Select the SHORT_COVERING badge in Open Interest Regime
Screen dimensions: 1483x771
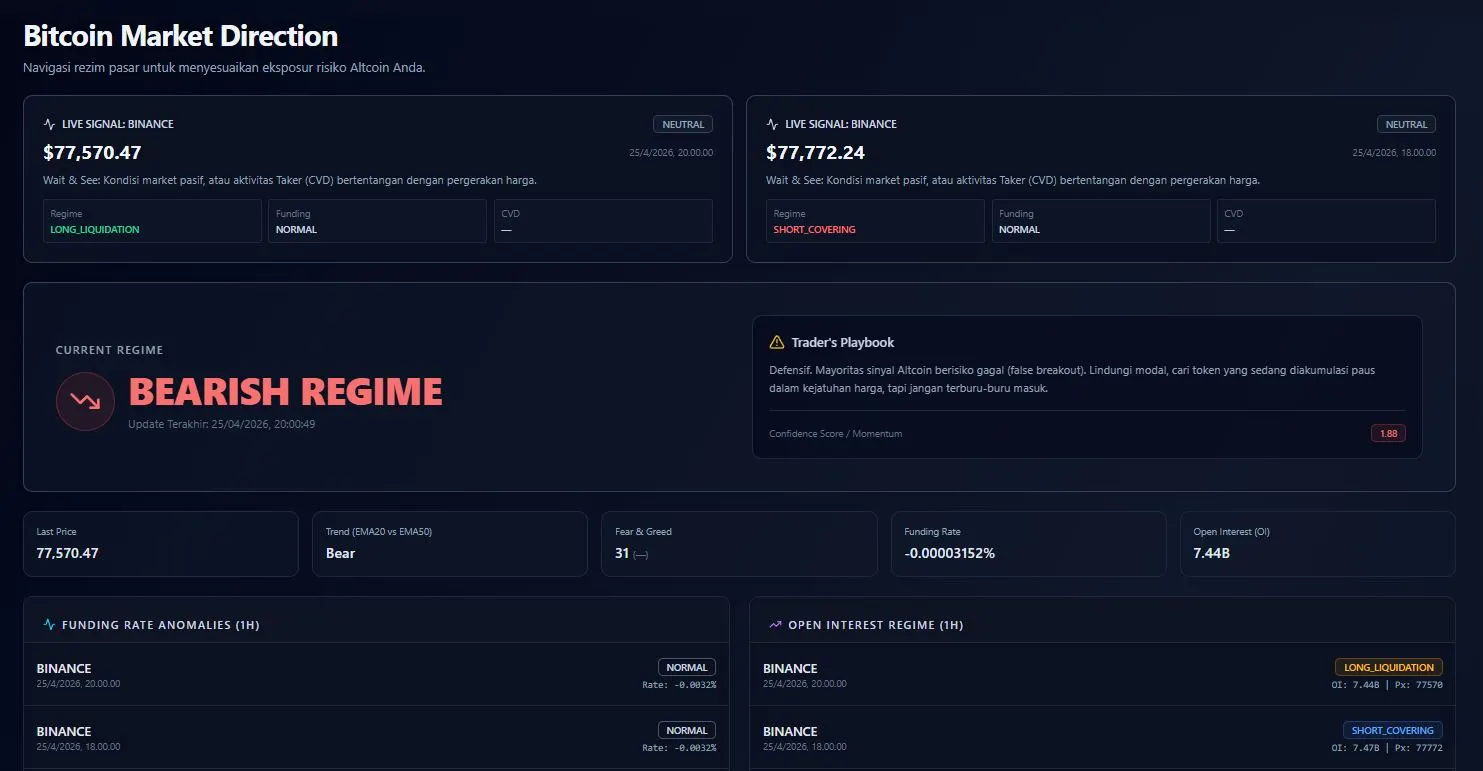1393,730
